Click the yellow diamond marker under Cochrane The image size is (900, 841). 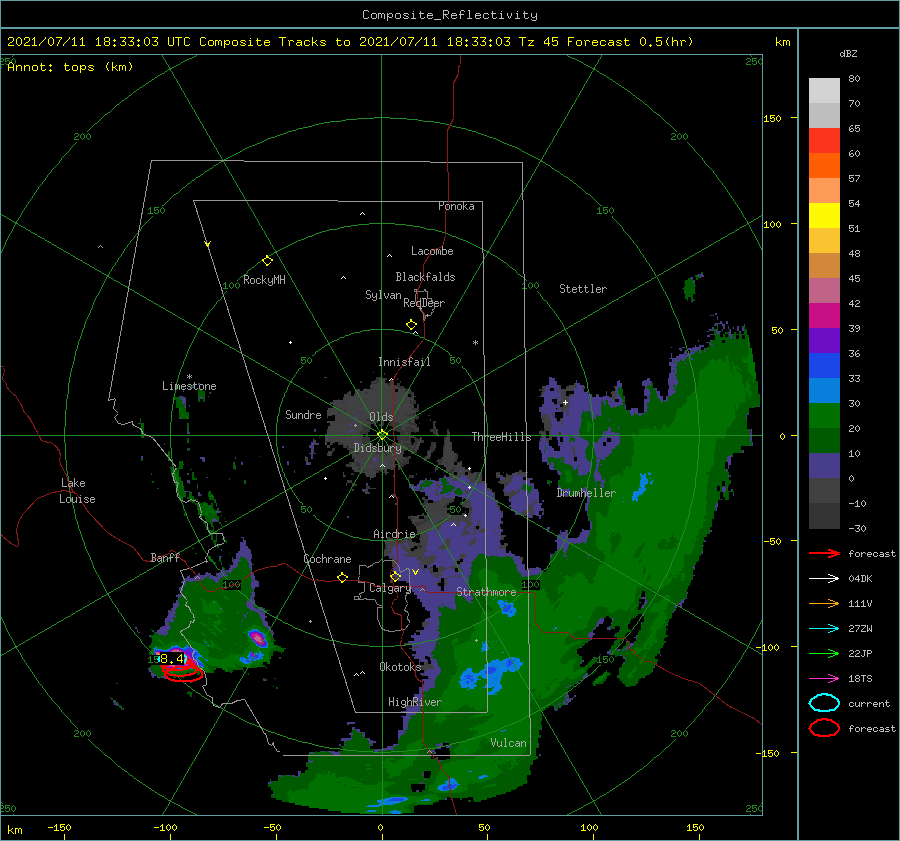342,578
